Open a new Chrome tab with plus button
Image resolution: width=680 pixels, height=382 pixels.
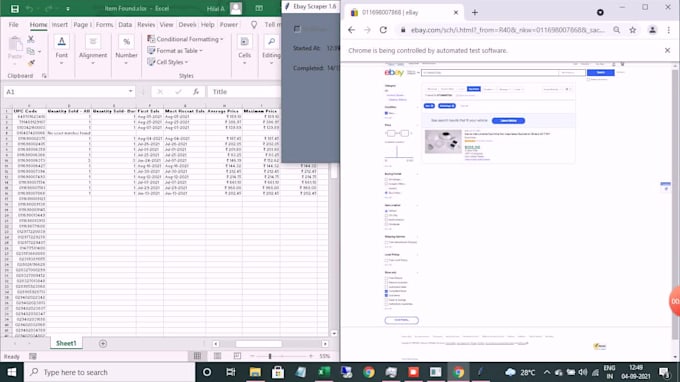click(x=475, y=13)
